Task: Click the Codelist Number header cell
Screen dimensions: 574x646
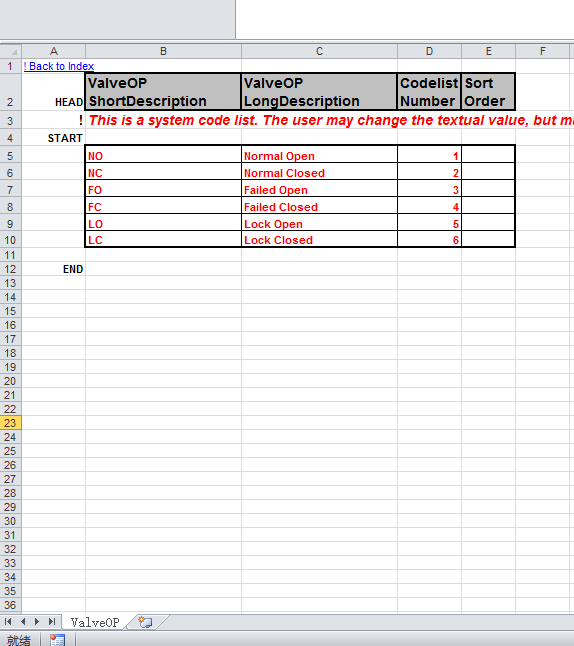Action: point(429,92)
